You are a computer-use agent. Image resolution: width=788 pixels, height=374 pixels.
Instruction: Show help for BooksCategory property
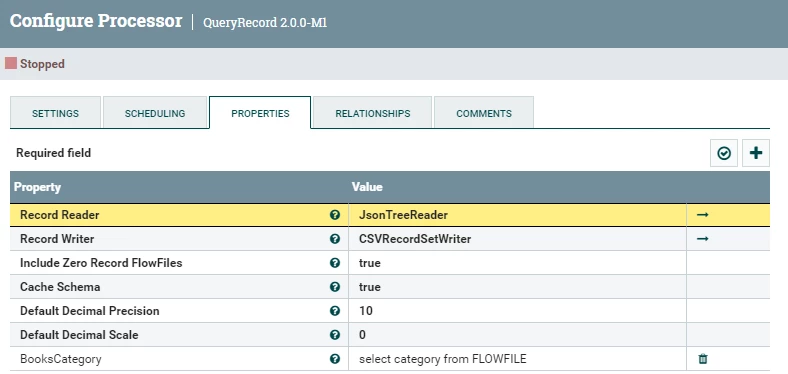[x=335, y=359]
